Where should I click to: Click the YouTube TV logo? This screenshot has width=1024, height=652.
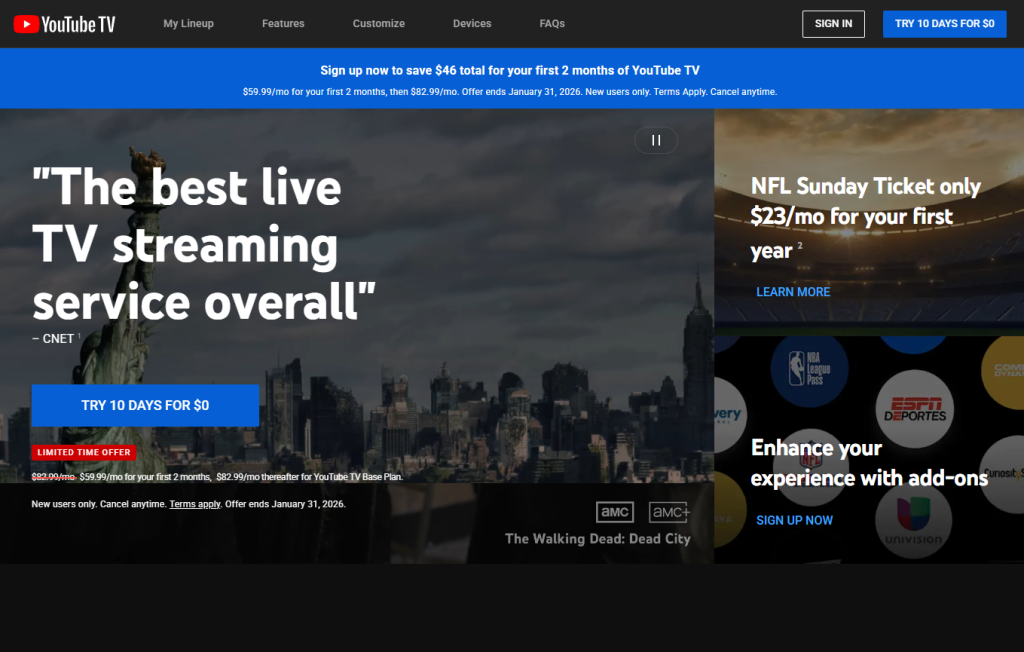64,24
